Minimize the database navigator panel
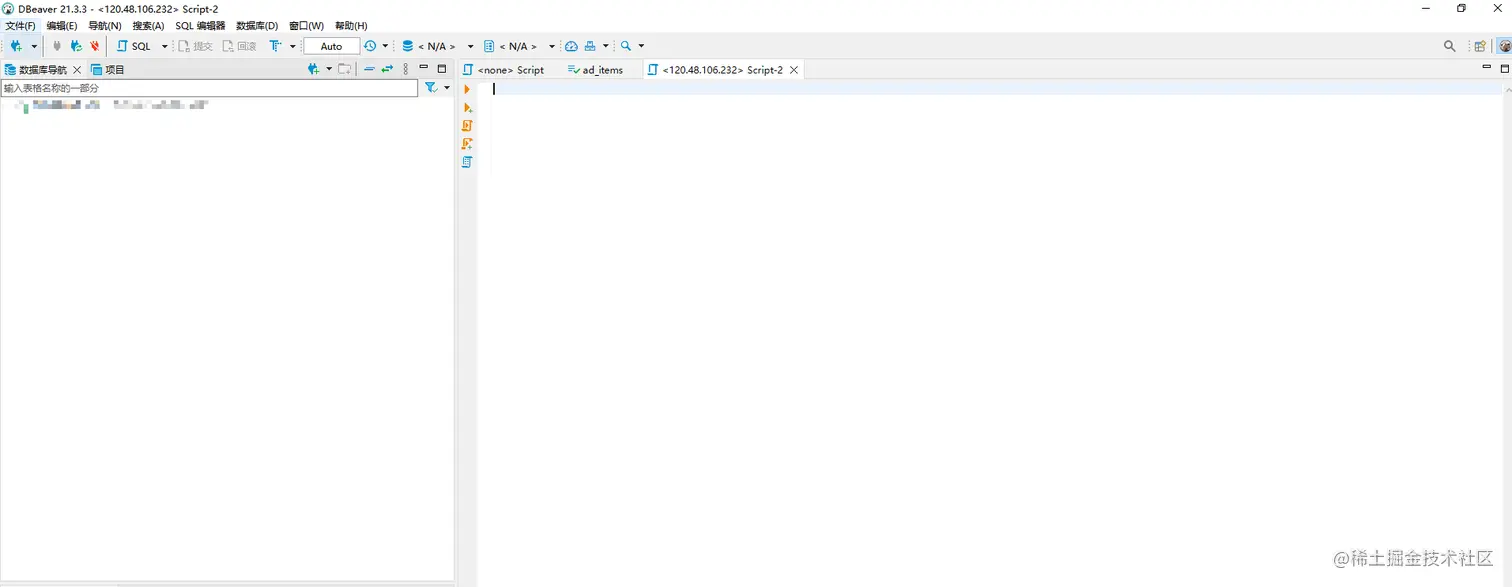The height and width of the screenshot is (587, 1512). pos(424,68)
